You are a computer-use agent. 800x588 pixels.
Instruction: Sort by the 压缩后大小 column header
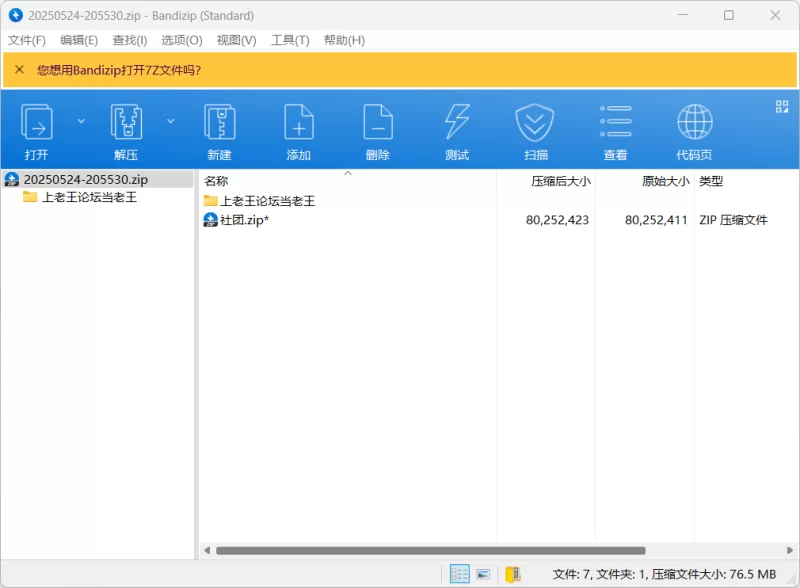point(545,181)
